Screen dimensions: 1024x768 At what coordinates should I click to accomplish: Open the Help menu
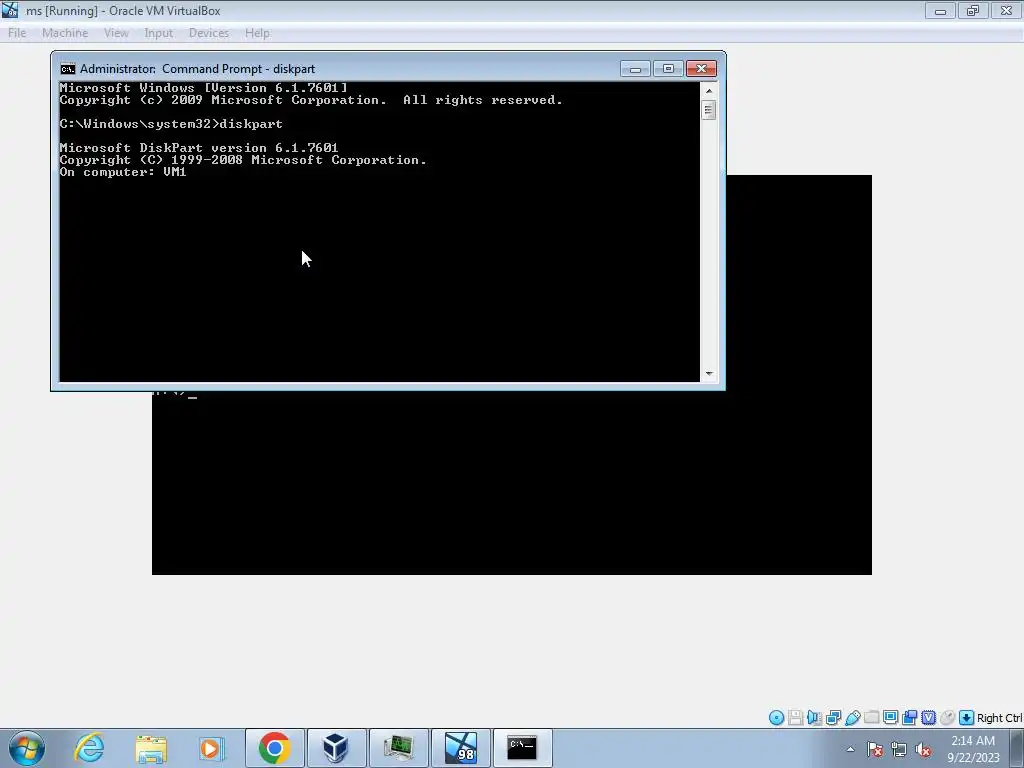(257, 33)
